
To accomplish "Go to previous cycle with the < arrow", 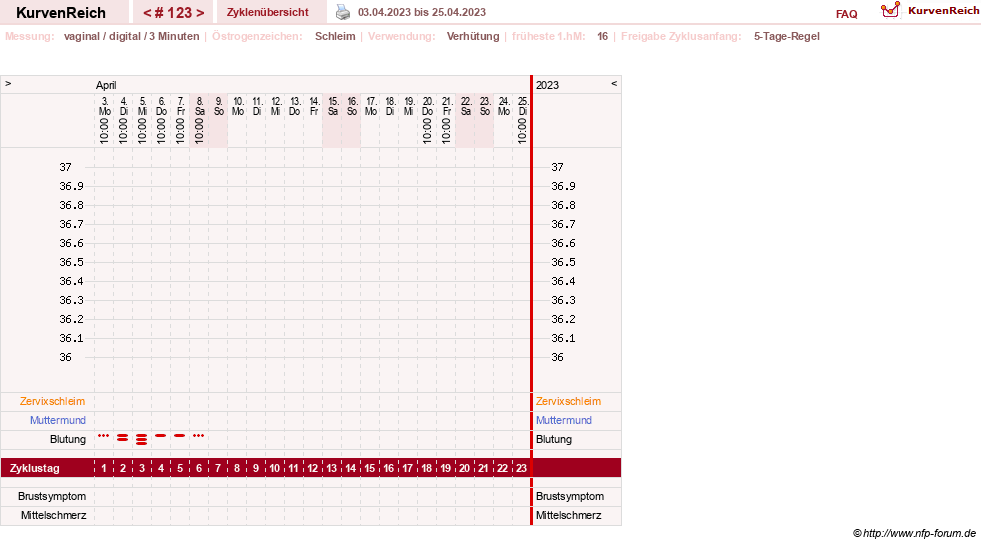I will coord(147,13).
